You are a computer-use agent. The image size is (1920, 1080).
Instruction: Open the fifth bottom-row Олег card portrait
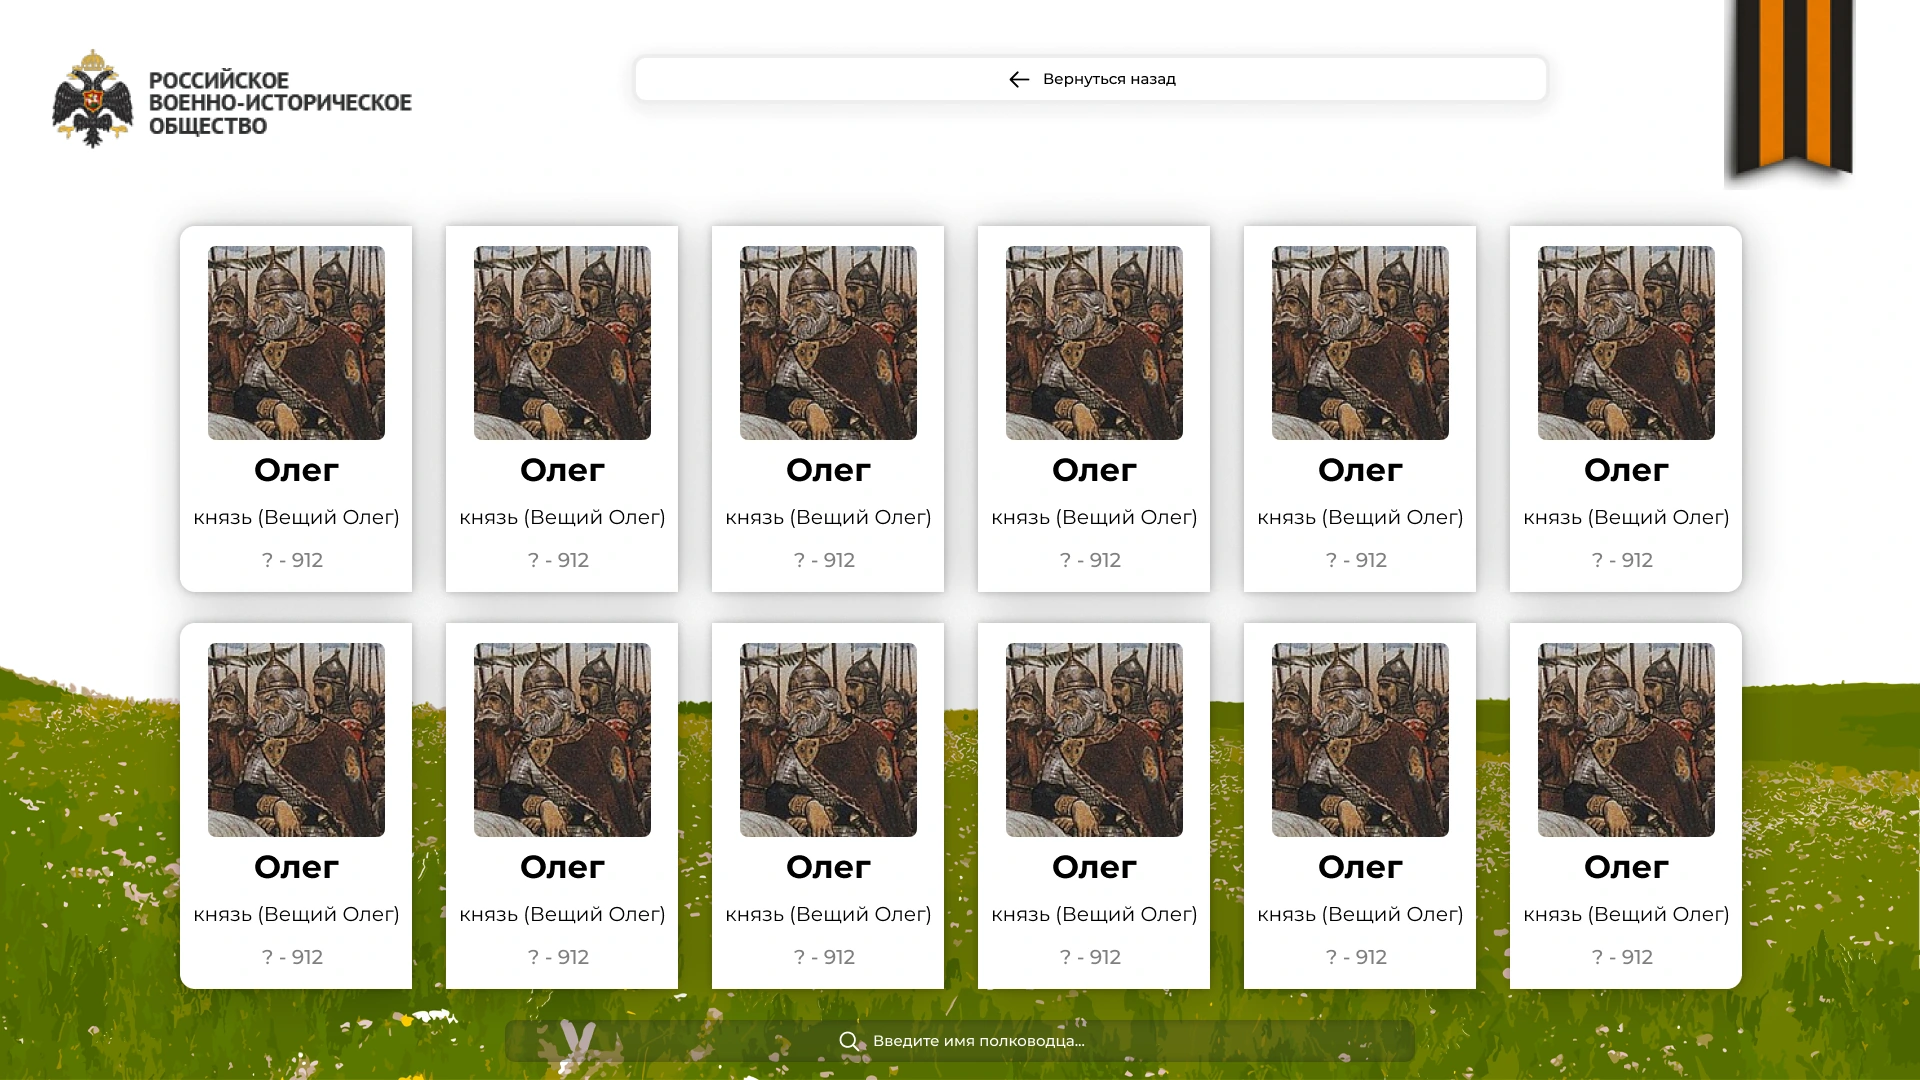click(1360, 740)
